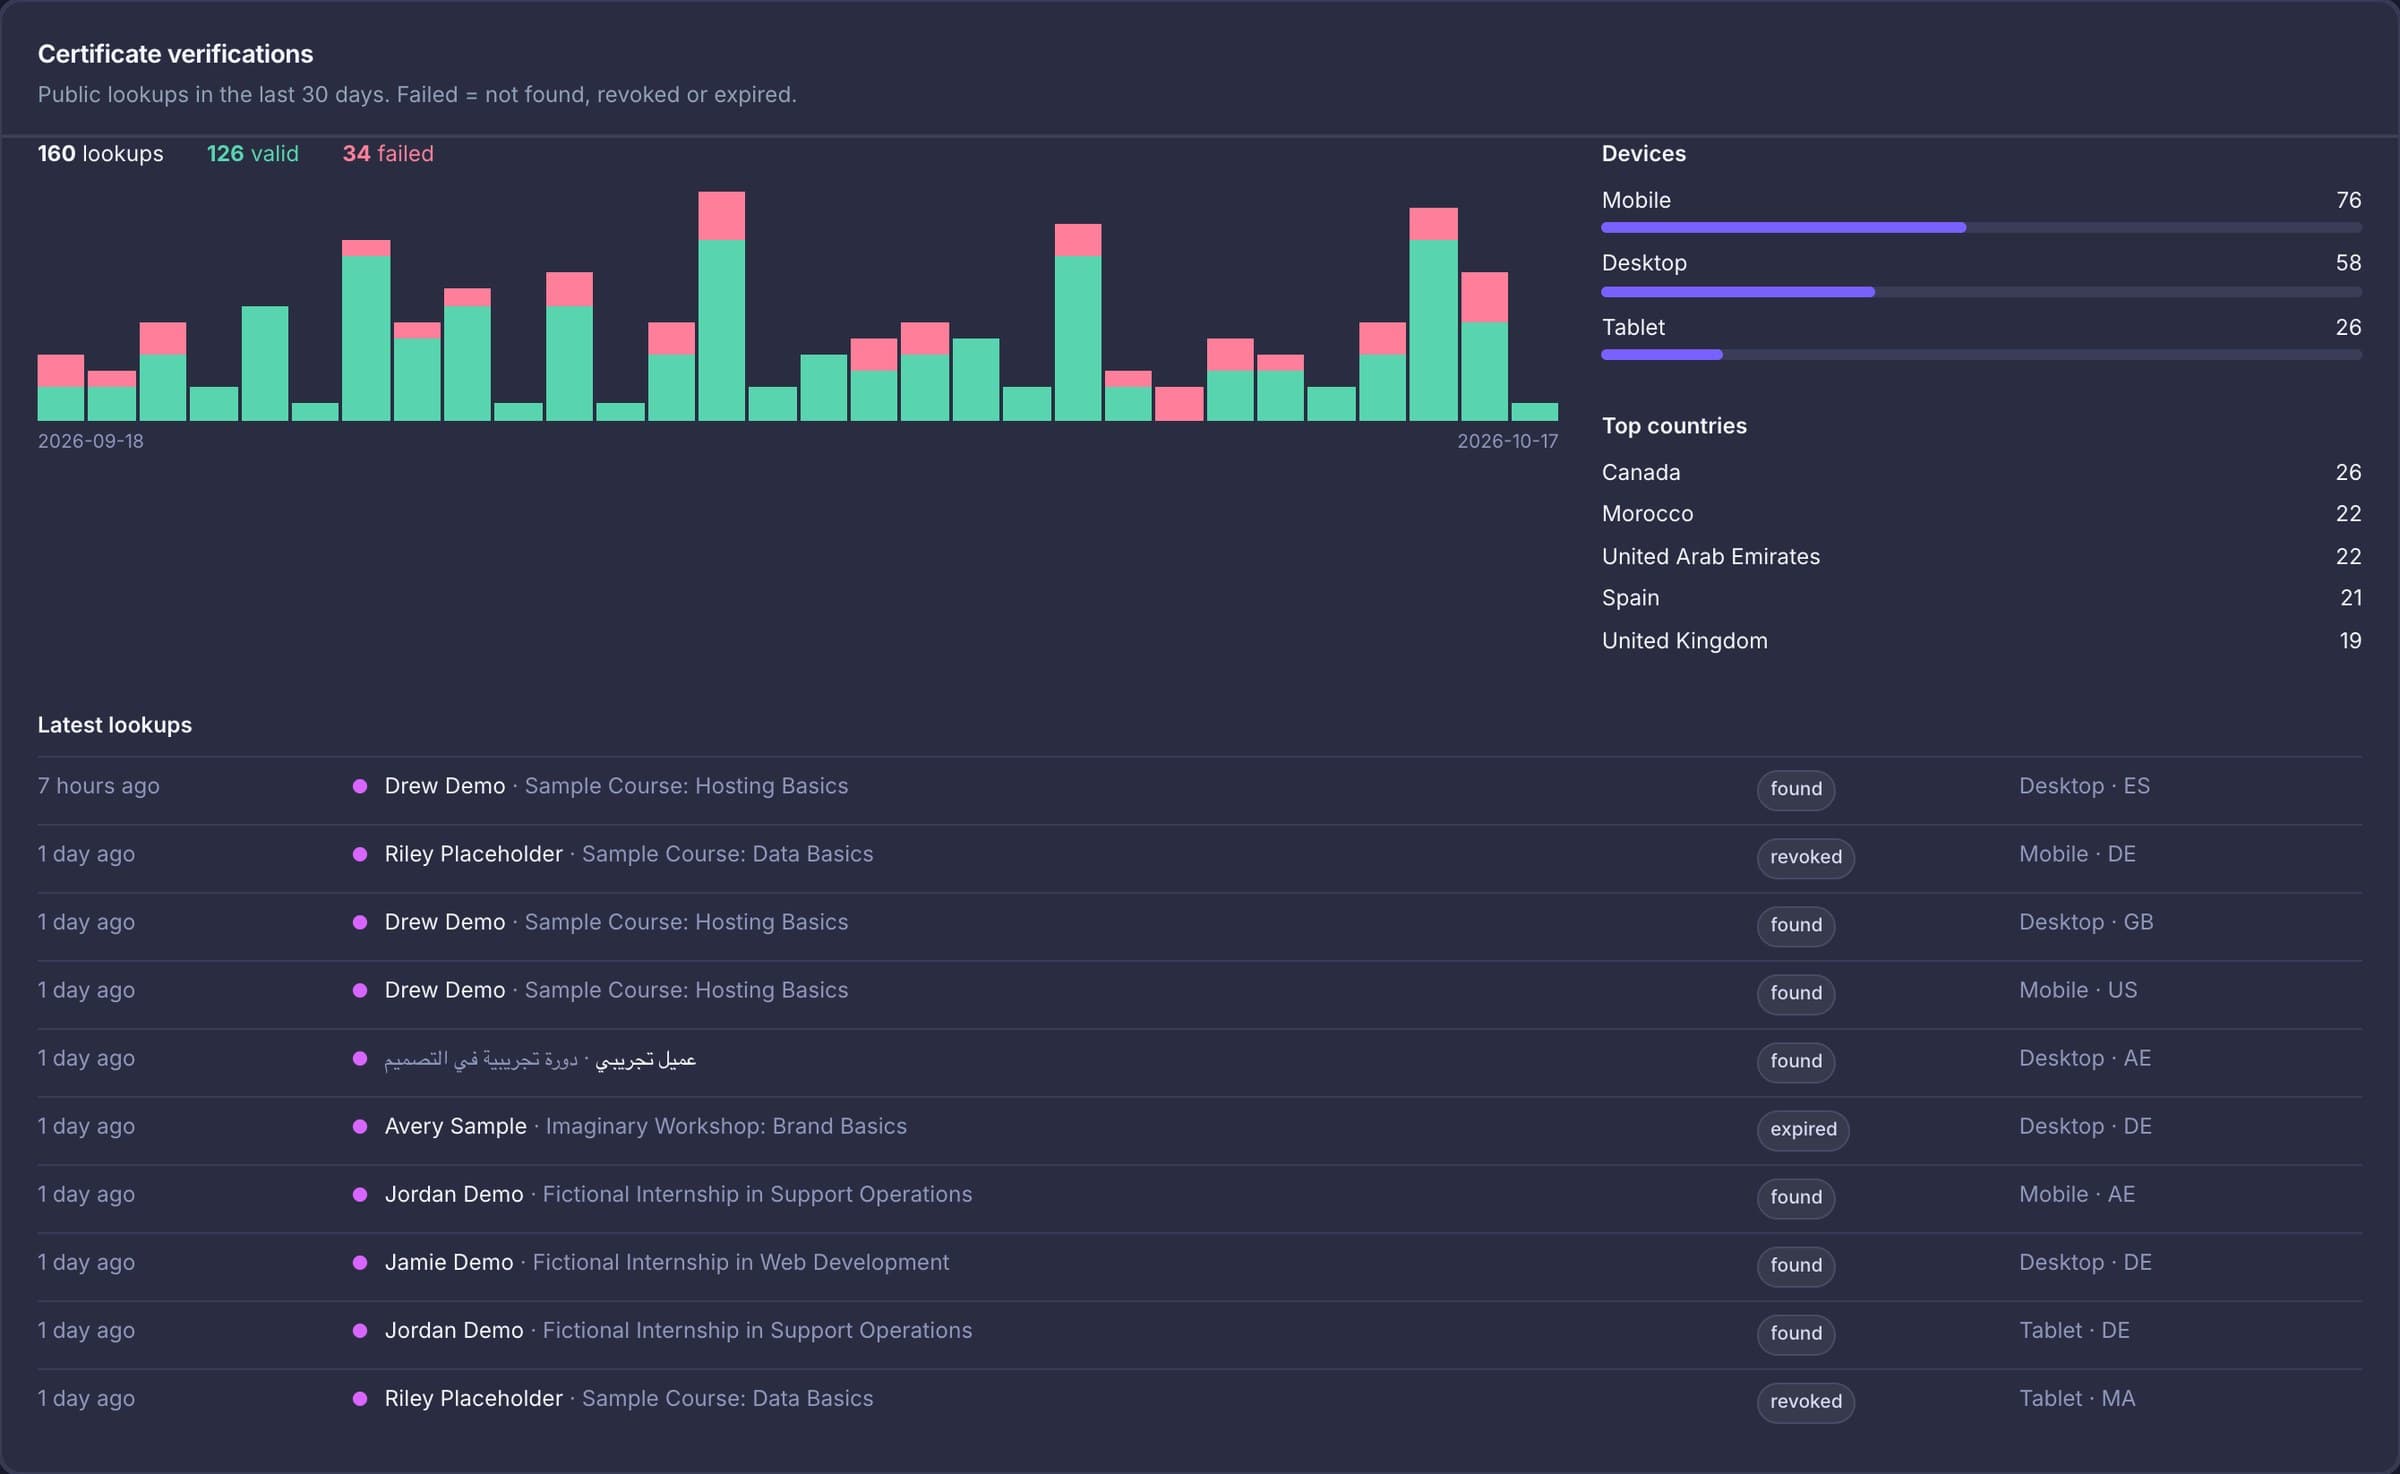The width and height of the screenshot is (2400, 1474).
Task: Click the 'found' badge for Jamie Demo
Action: tap(1796, 1266)
